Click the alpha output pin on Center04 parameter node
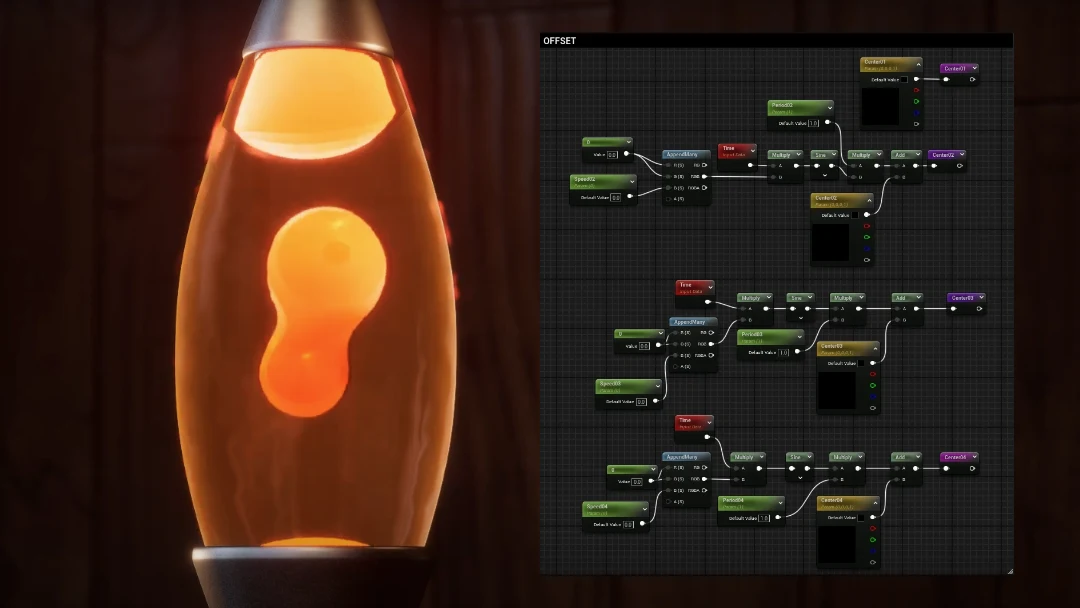This screenshot has width=1080, height=608. pos(873,563)
